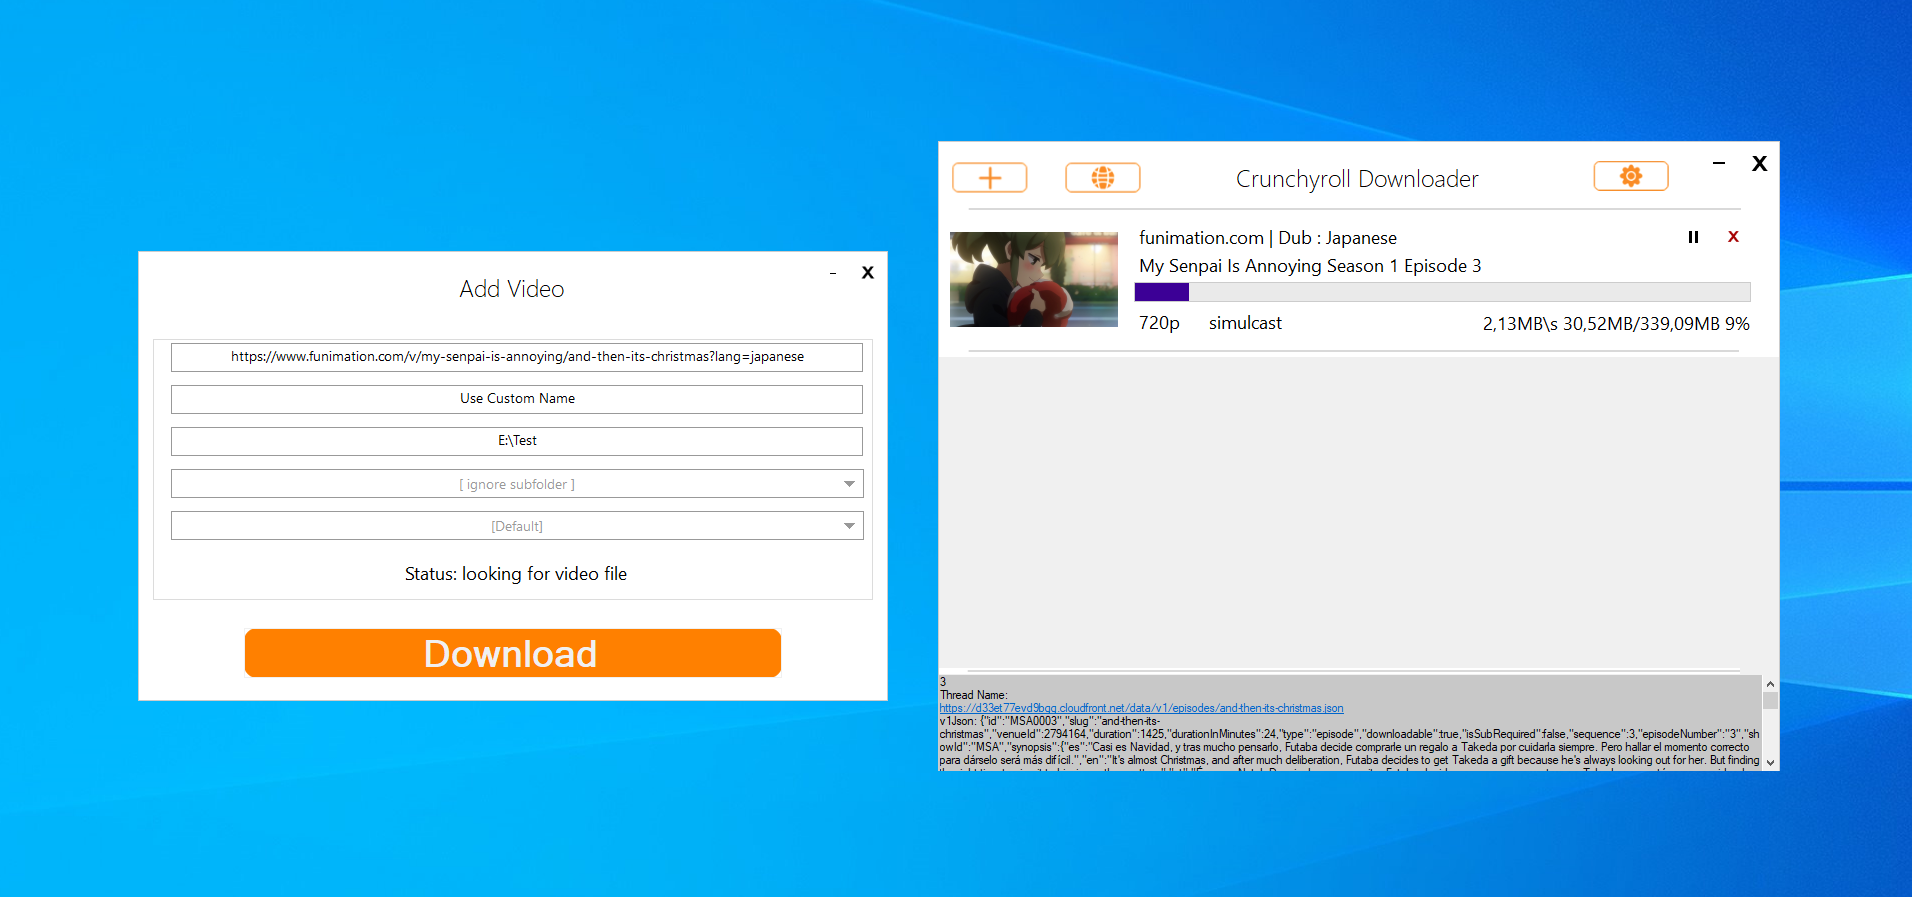Viewport: 1912px width, 897px height.
Task: Click the Thread Name line in the log
Action: pos(973,695)
